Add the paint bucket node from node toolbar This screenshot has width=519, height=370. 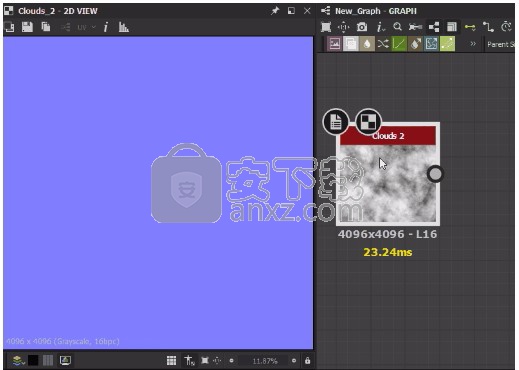(415, 44)
